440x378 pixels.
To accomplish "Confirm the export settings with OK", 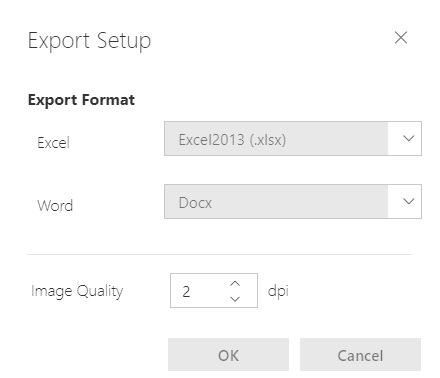I will 228,354.
